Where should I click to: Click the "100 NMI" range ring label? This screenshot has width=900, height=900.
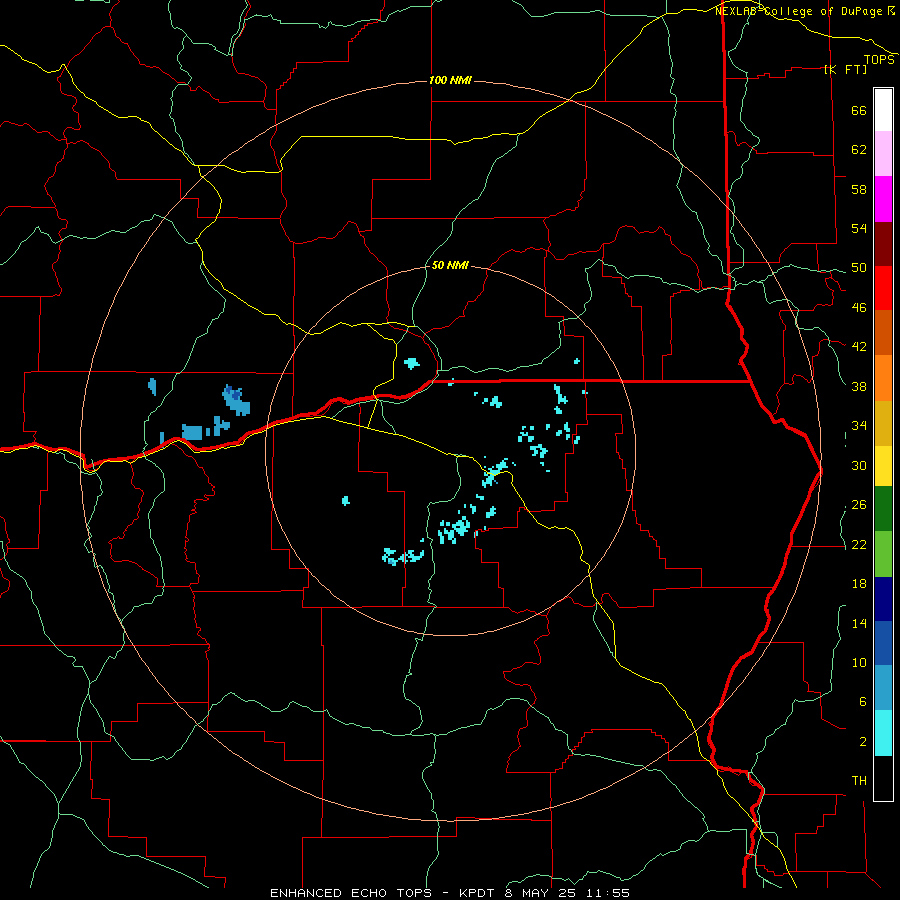coord(450,80)
